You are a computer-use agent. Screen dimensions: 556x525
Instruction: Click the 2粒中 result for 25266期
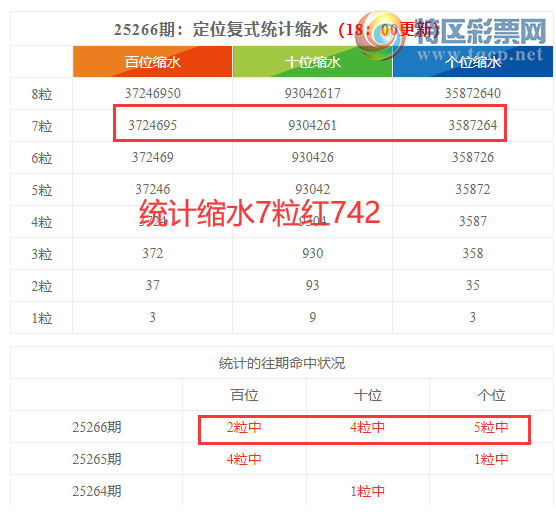coord(244,427)
